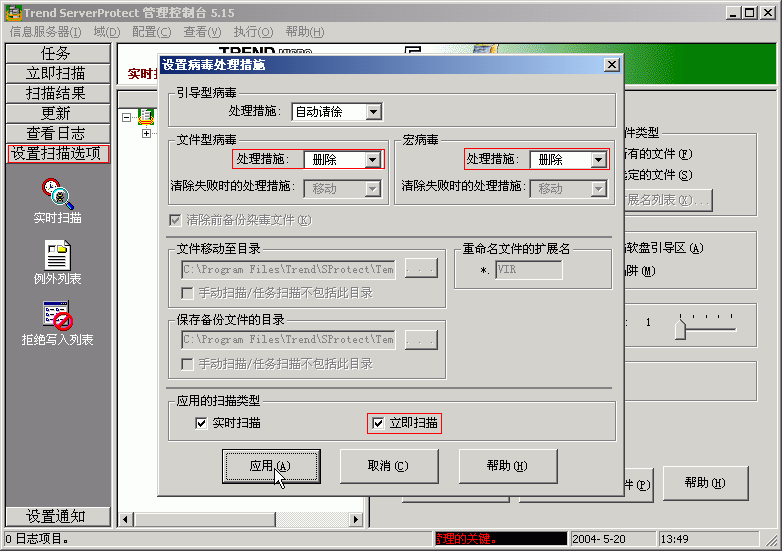Screen dimensions: 782x551
Task: Open the 引导型病毒 处理措施 dropdown
Action: [373, 112]
